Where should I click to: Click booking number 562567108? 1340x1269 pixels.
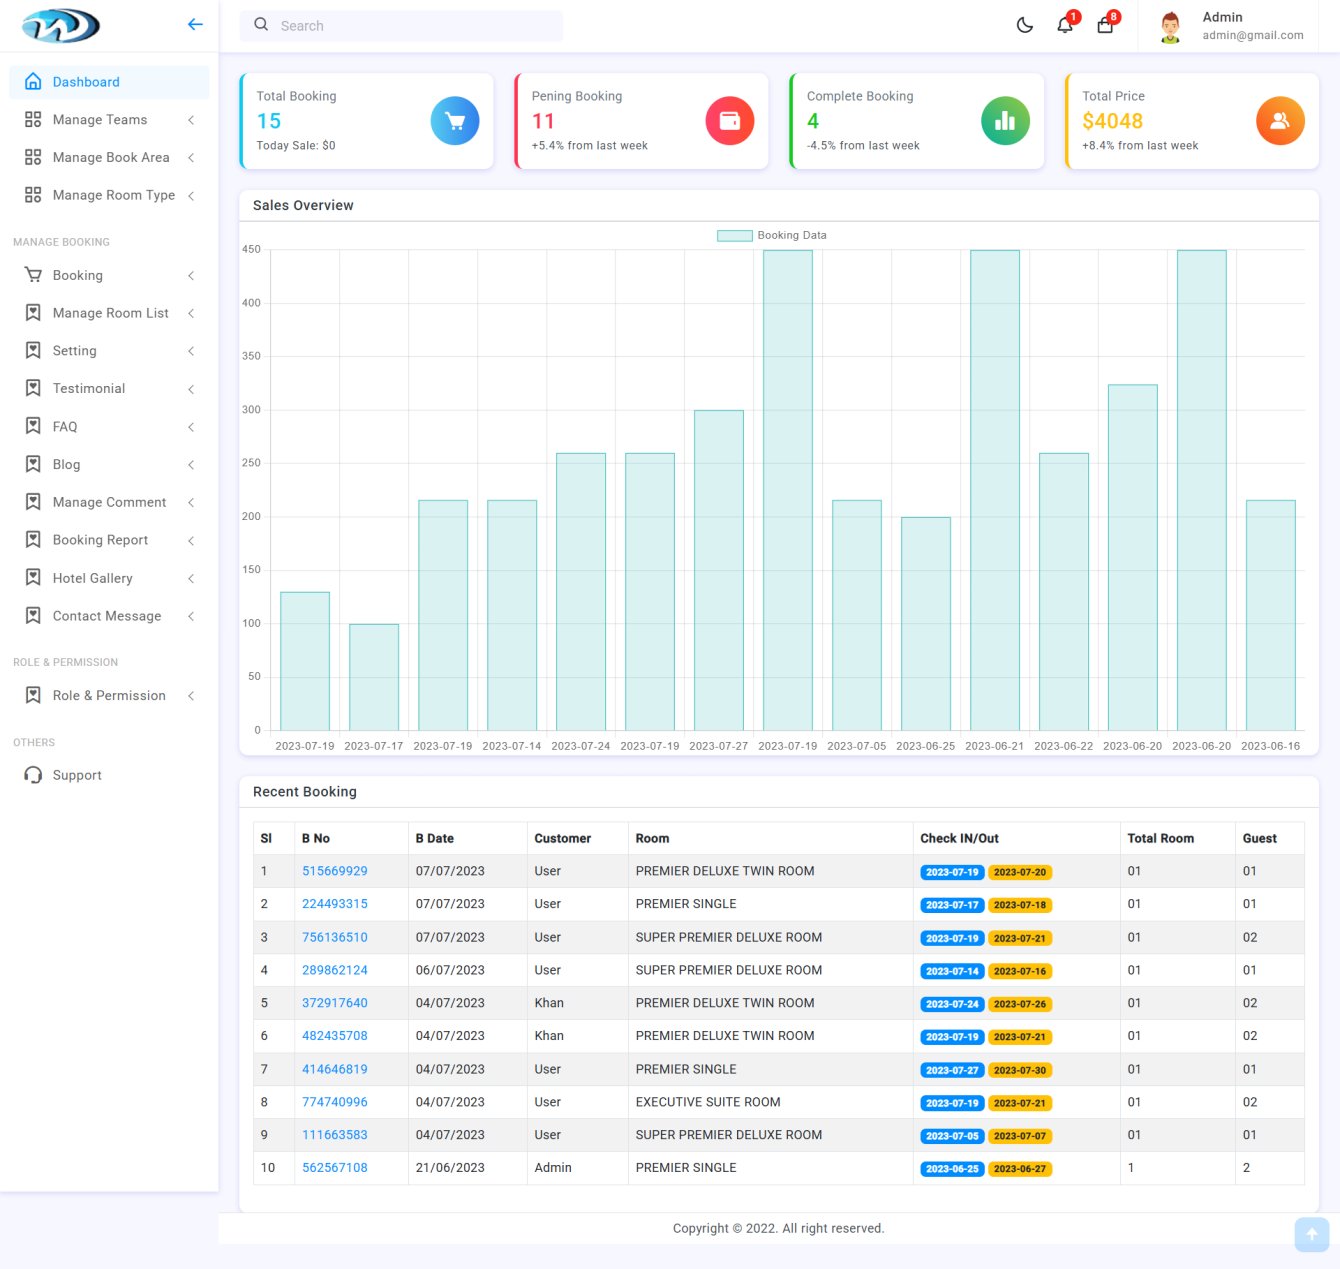coord(334,1168)
